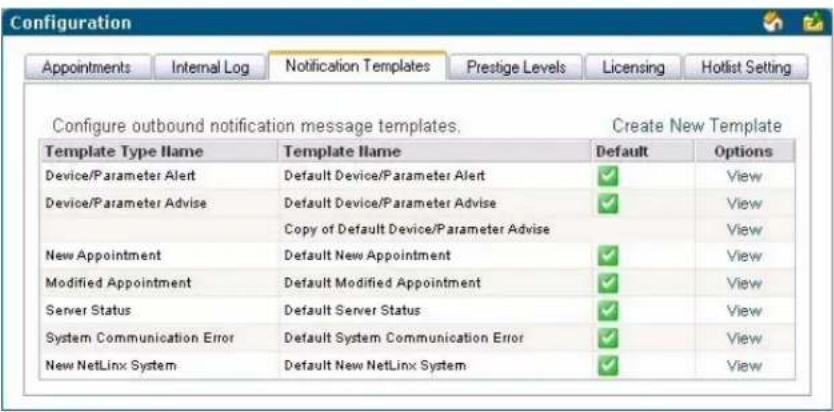Click 'Default Device/Parameter Advise' template name
Screen dimensions: 834x412
[390, 203]
